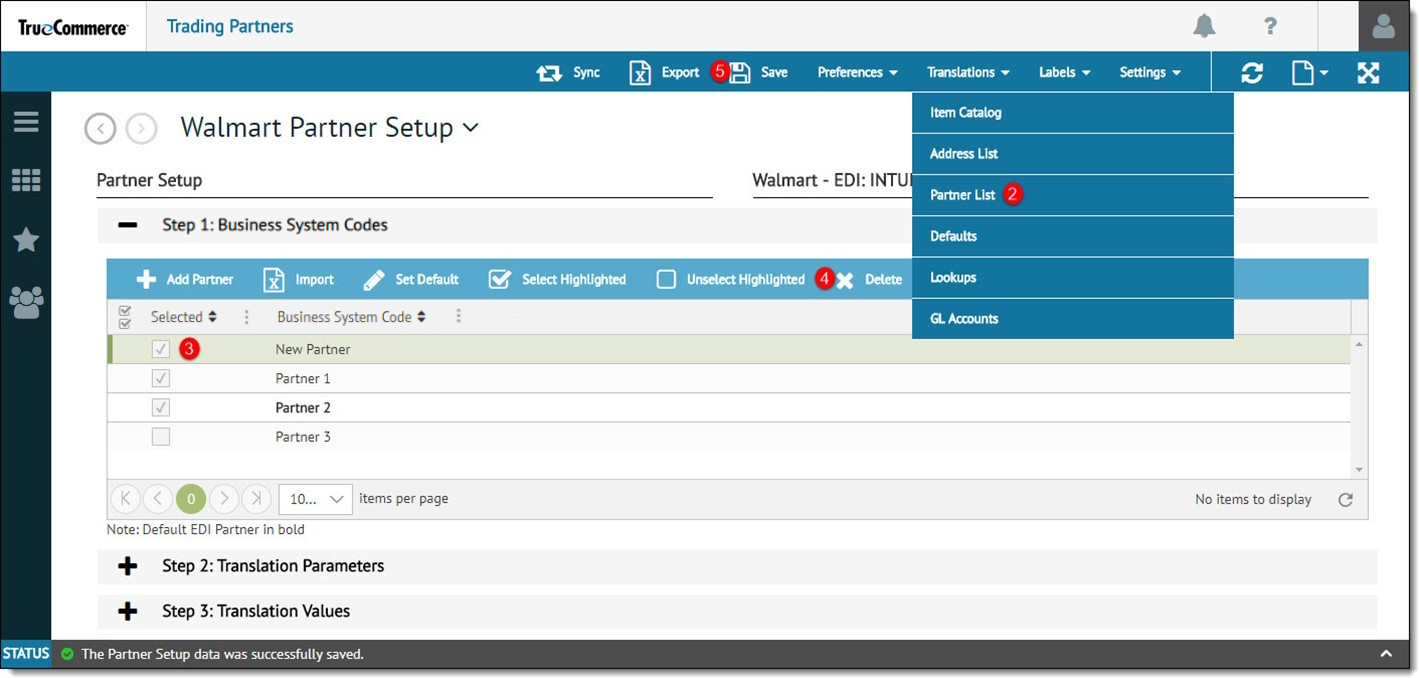This screenshot has height=678, width=1419.
Task: Open the Item Catalog menu entry
Action: tap(963, 112)
